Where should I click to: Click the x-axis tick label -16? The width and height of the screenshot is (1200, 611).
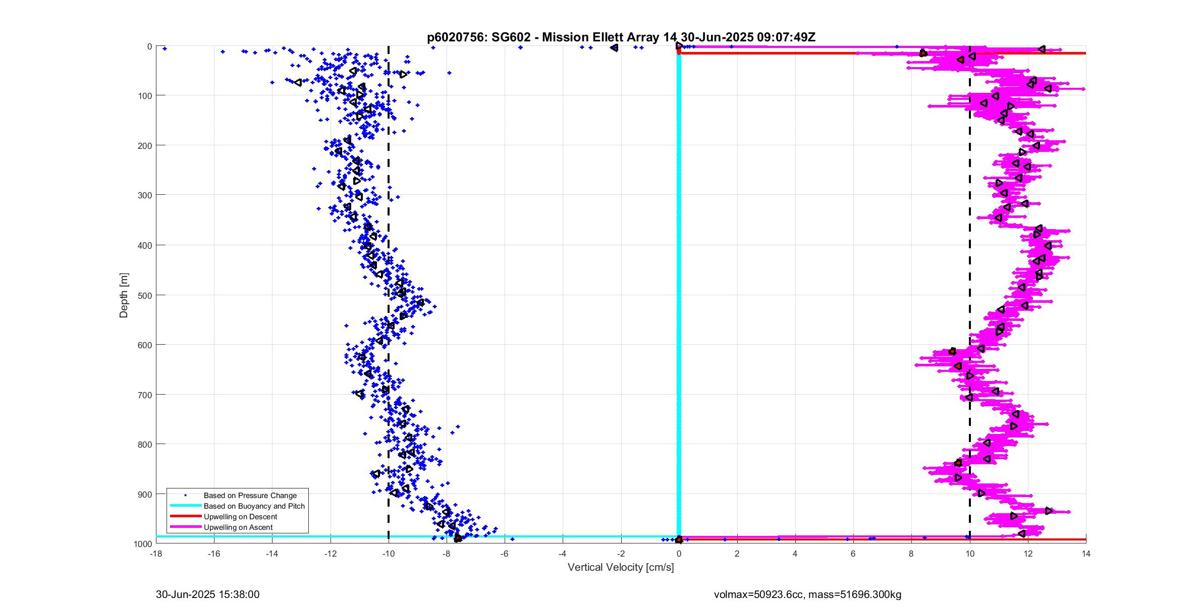214,553
